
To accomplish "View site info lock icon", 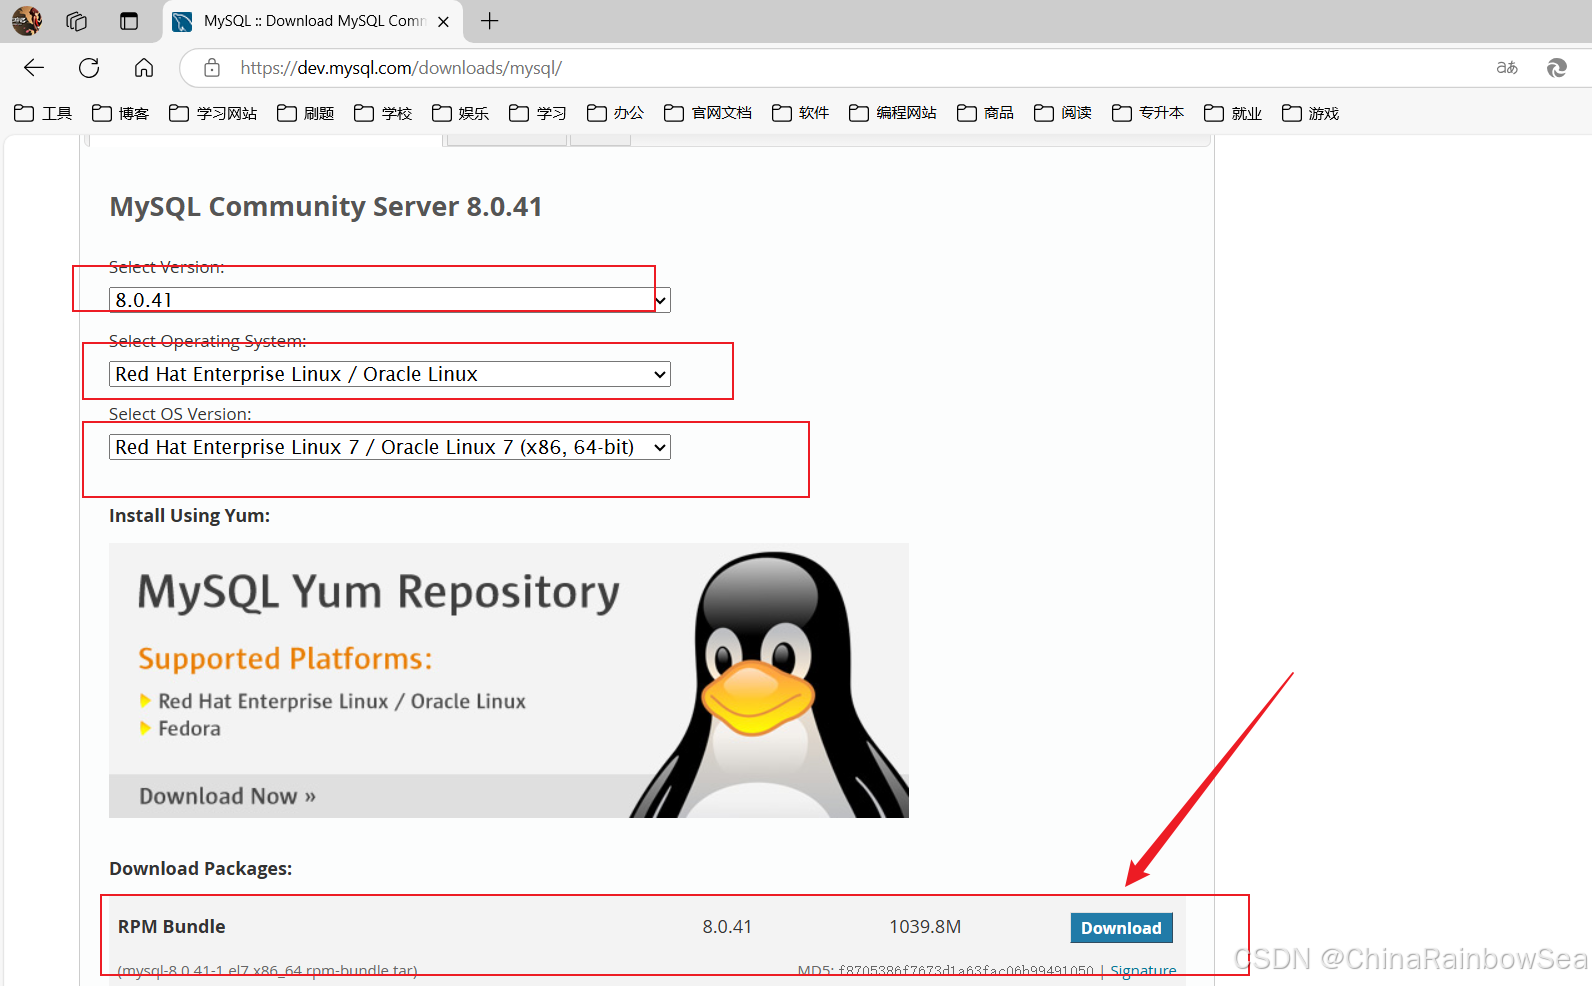I will (212, 68).
